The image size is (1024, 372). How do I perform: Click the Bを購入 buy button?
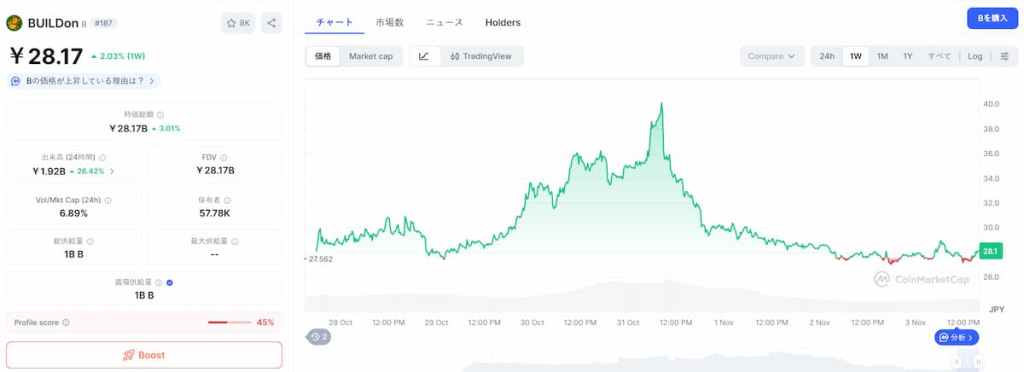993,19
